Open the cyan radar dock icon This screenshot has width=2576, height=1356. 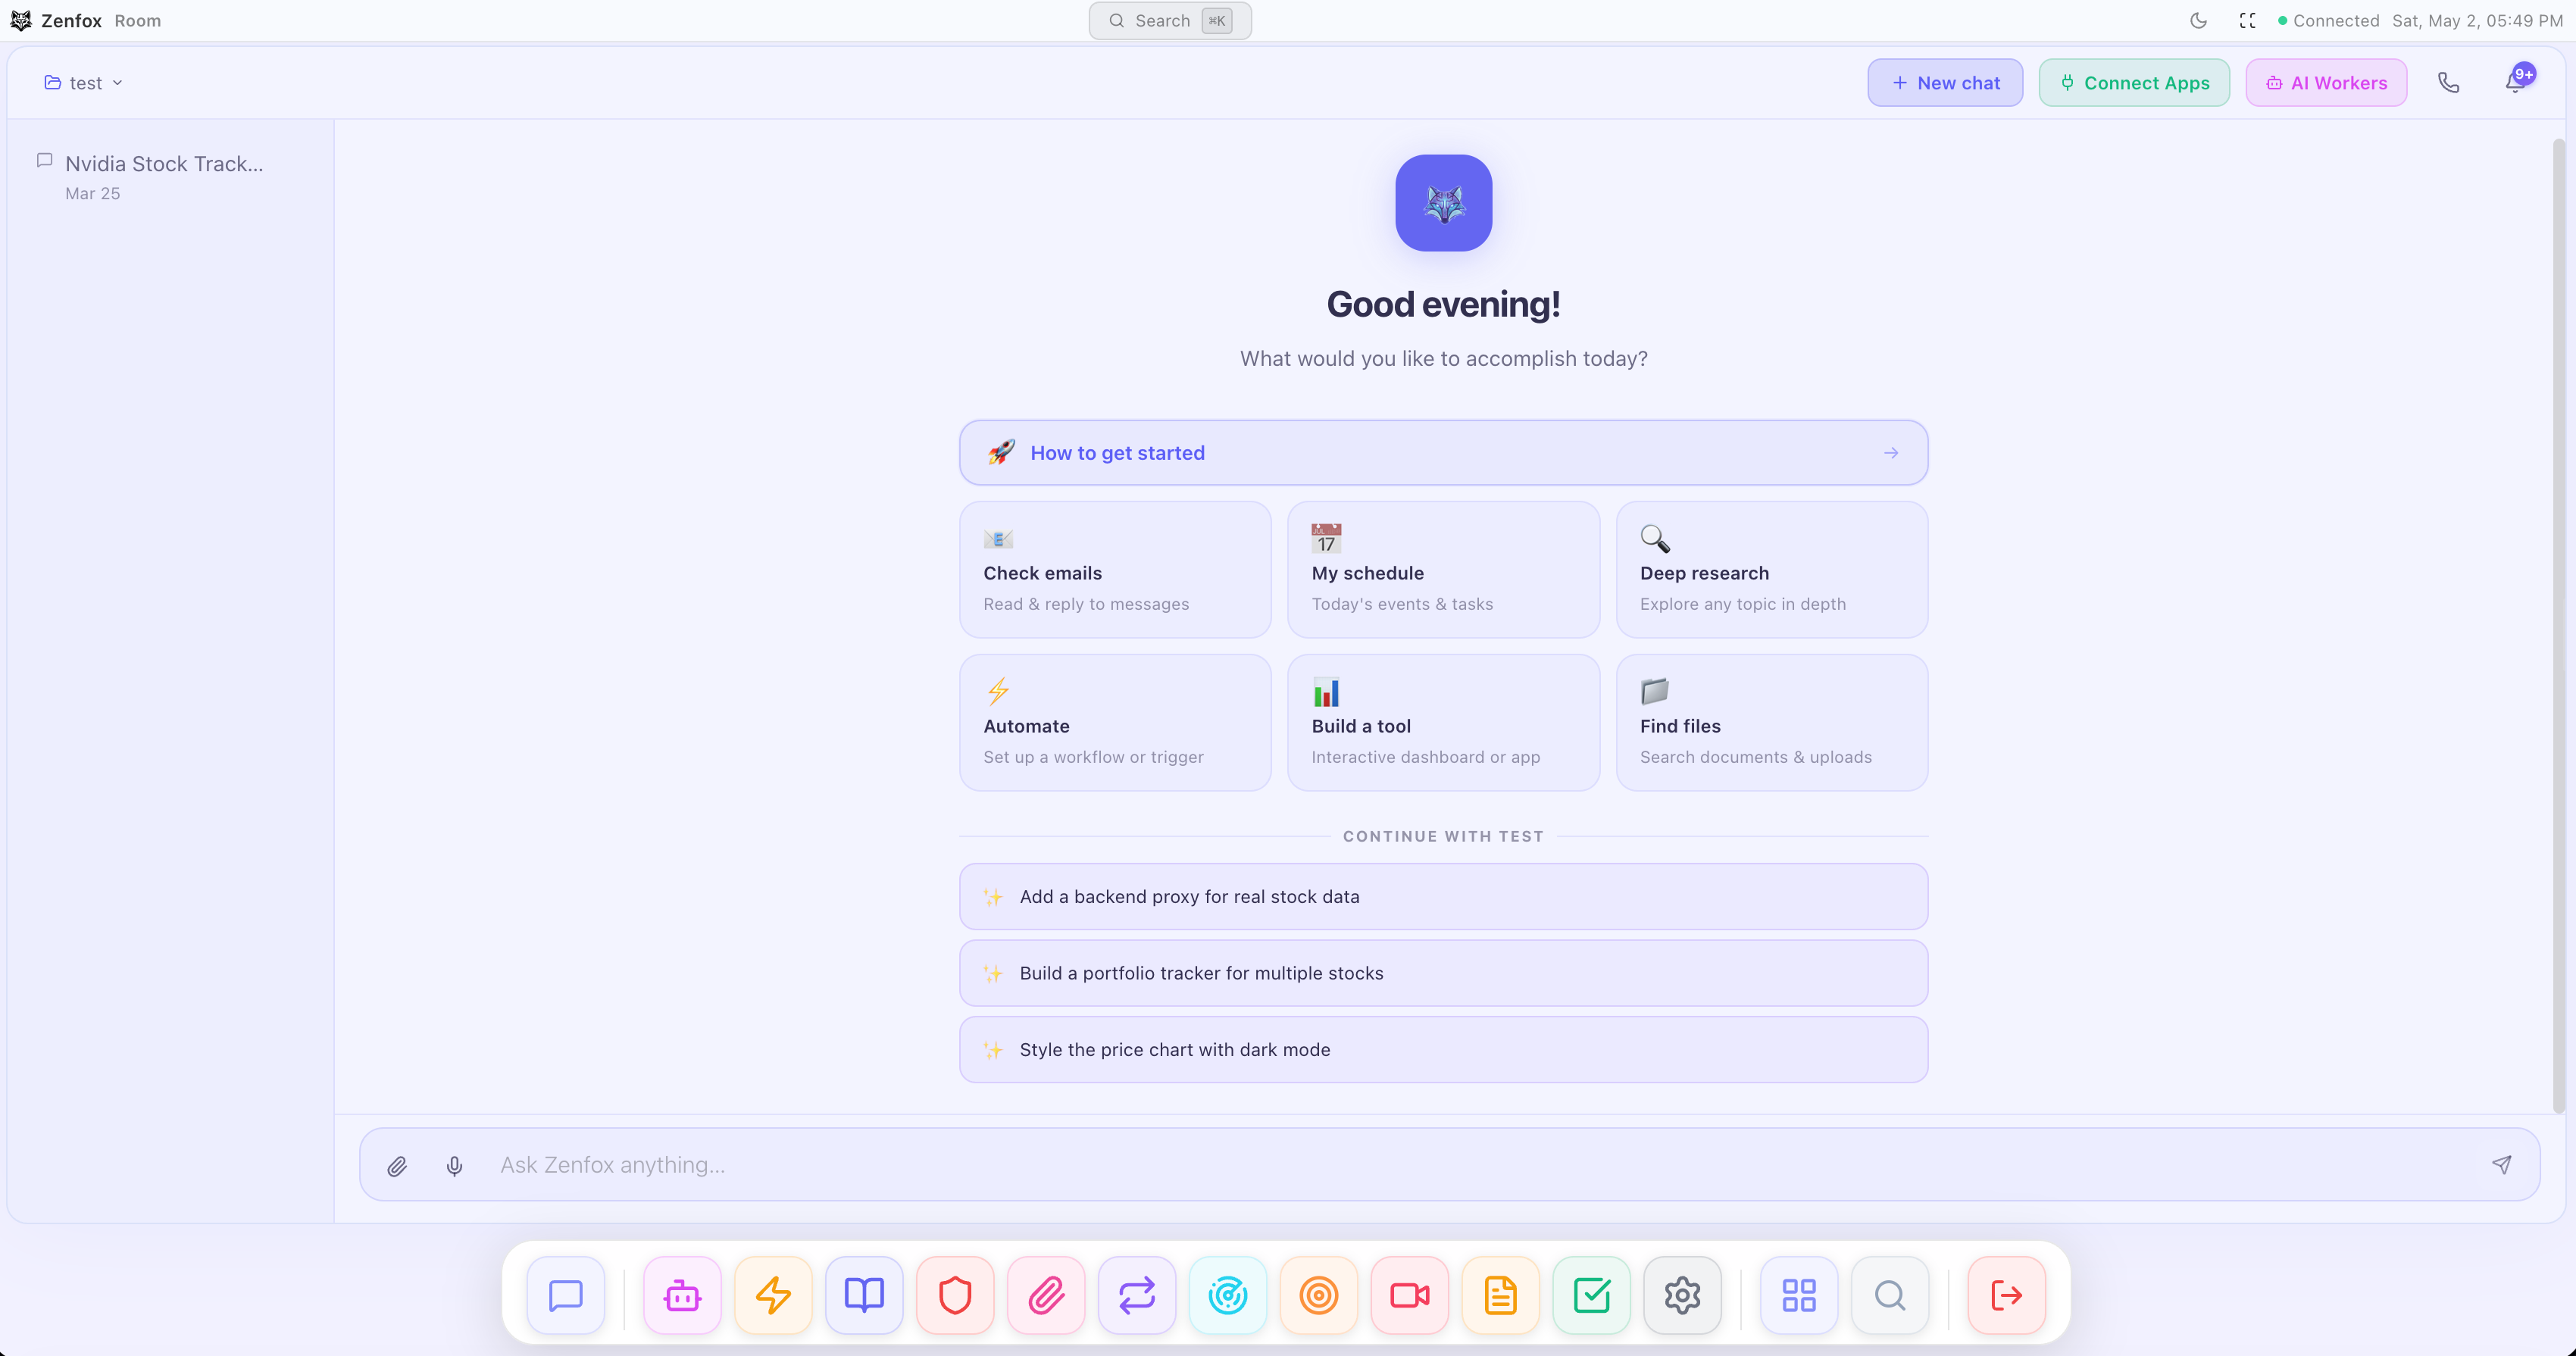(1228, 1295)
